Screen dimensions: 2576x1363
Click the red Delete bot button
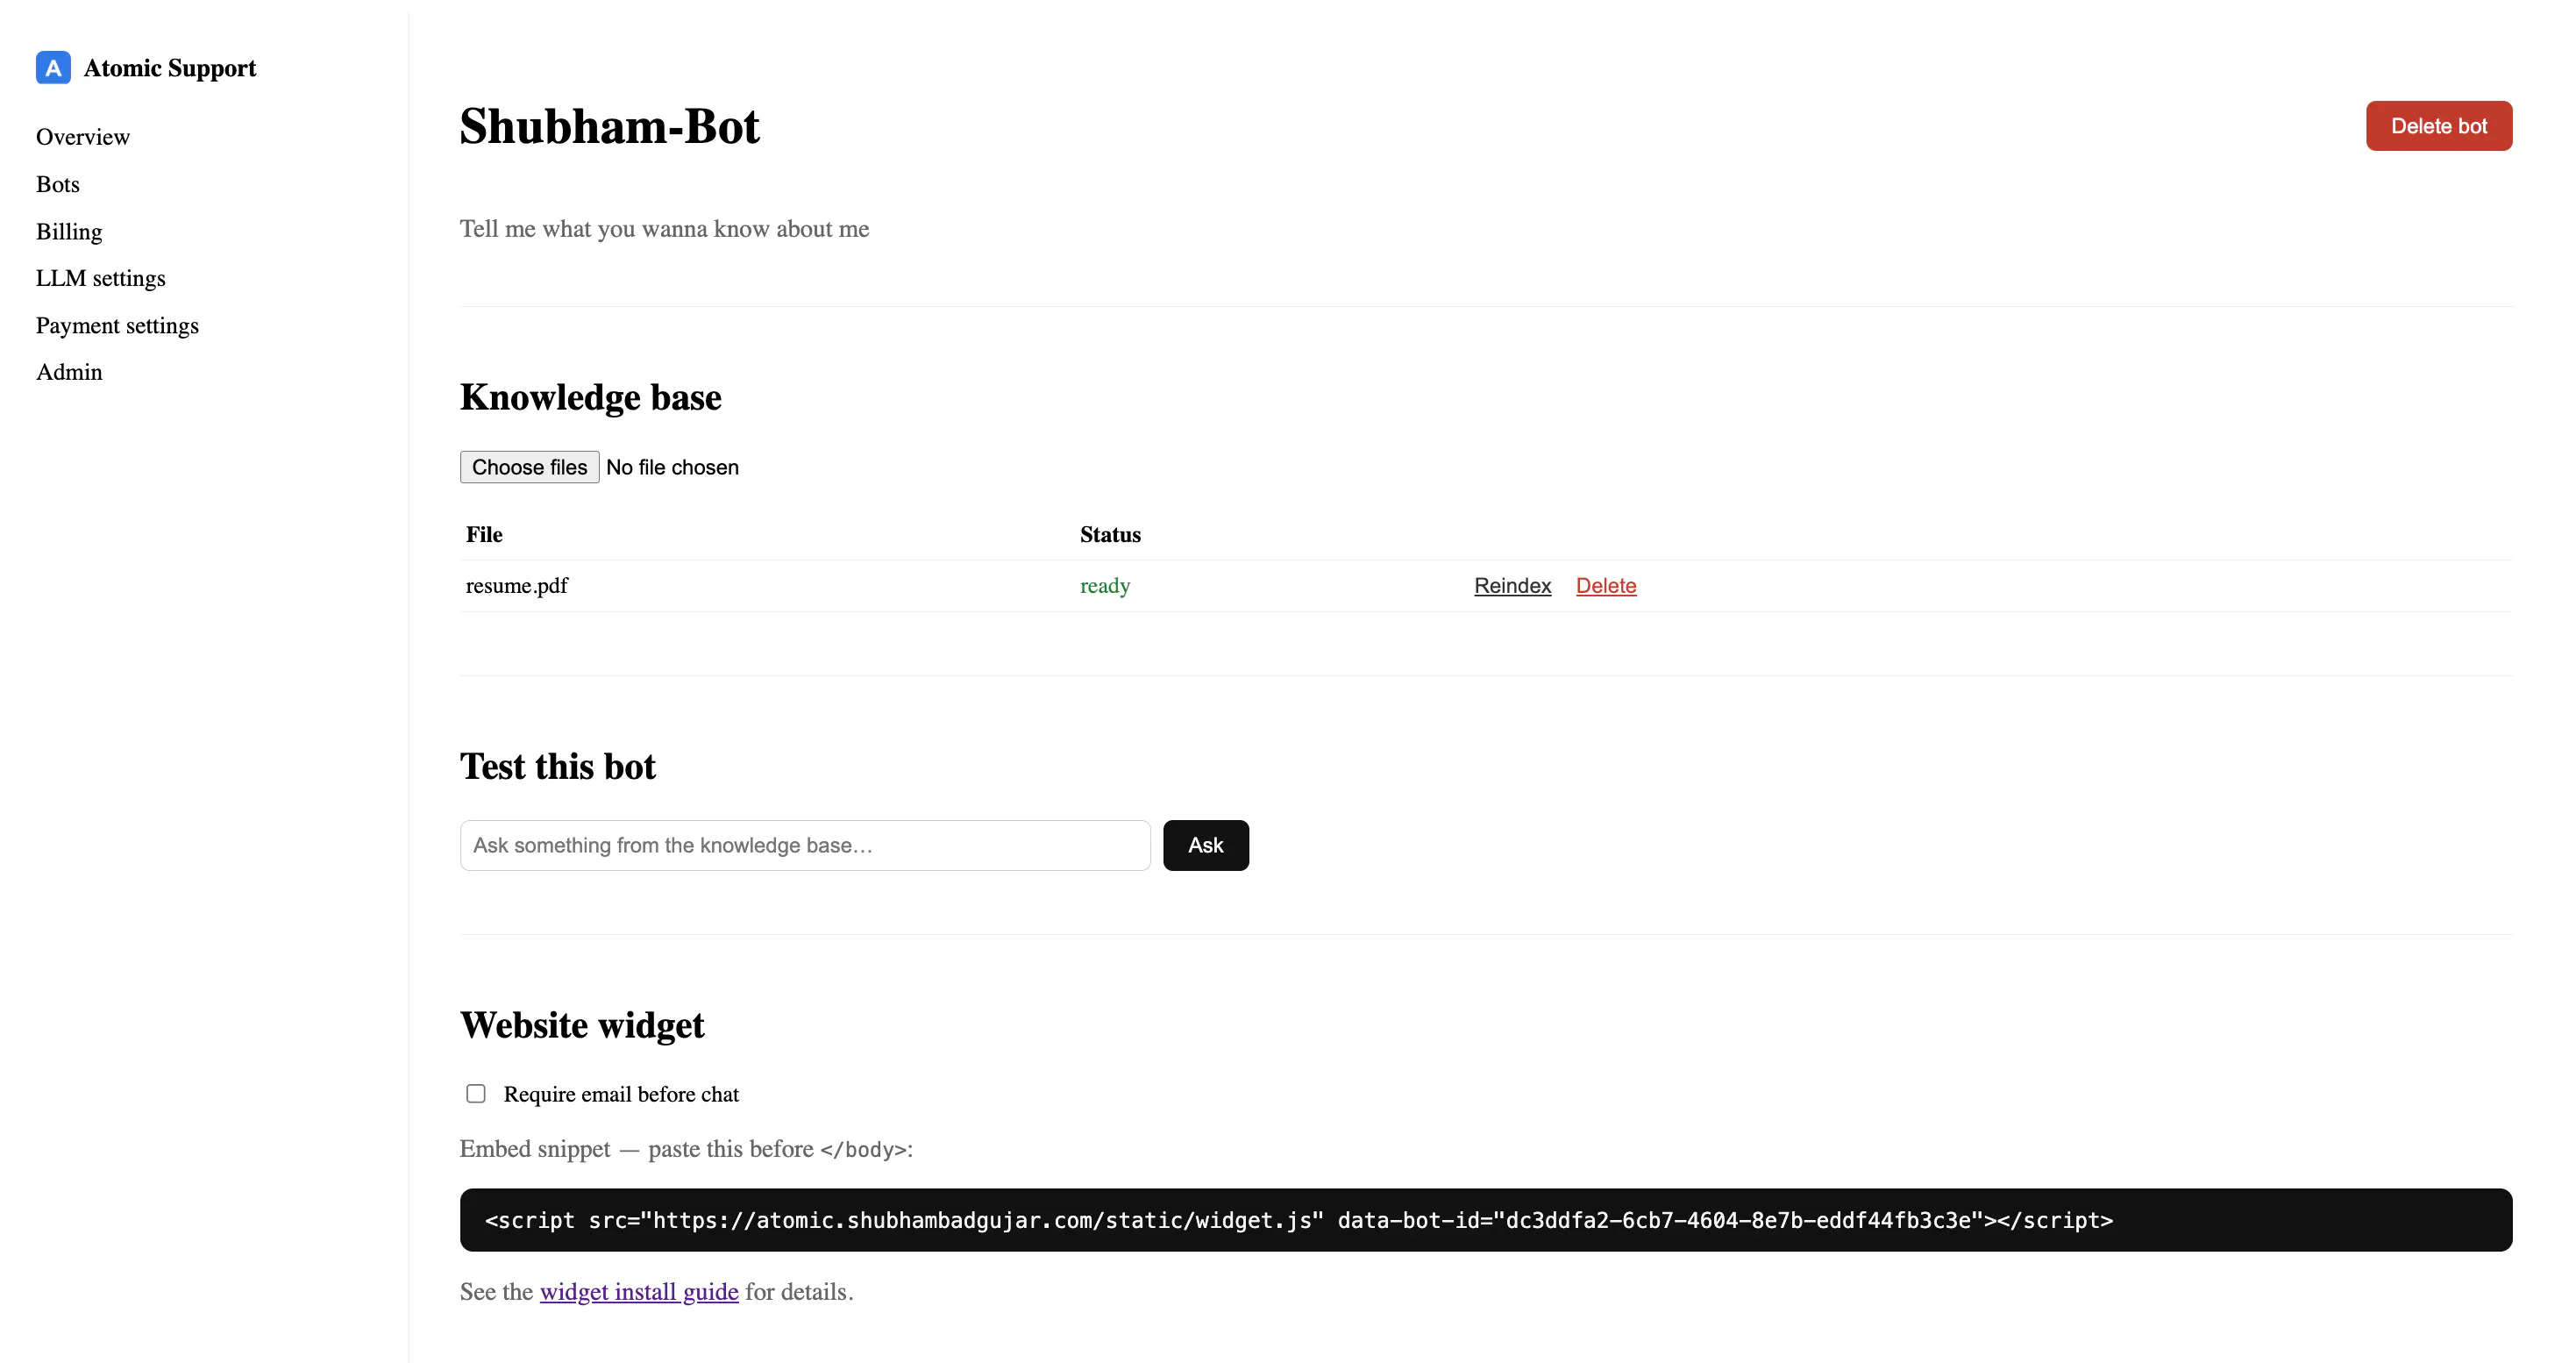2438,126
